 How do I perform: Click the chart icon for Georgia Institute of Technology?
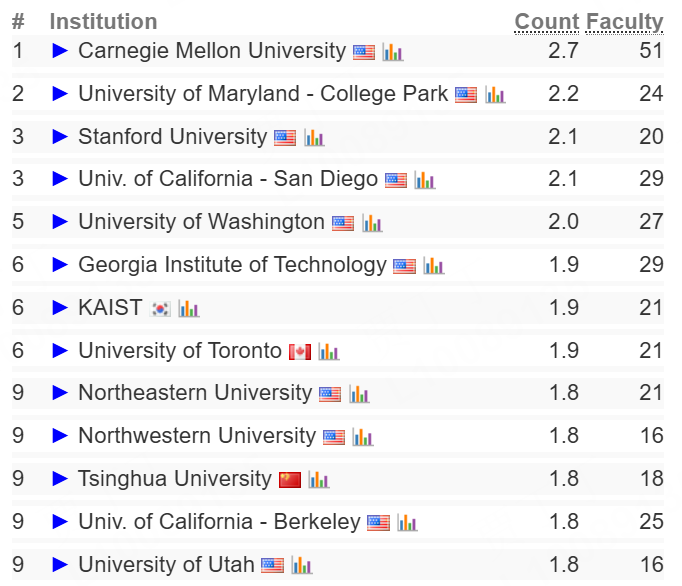tap(433, 266)
